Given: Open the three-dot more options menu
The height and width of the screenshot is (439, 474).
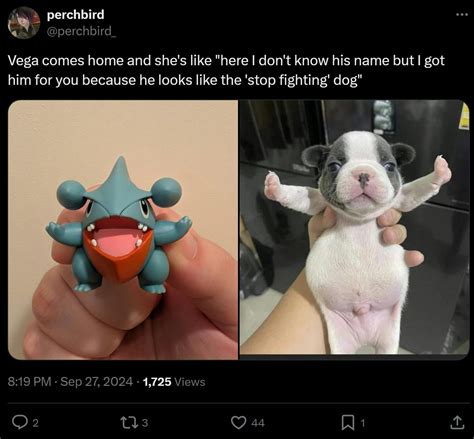Looking at the screenshot, I should [x=462, y=14].
